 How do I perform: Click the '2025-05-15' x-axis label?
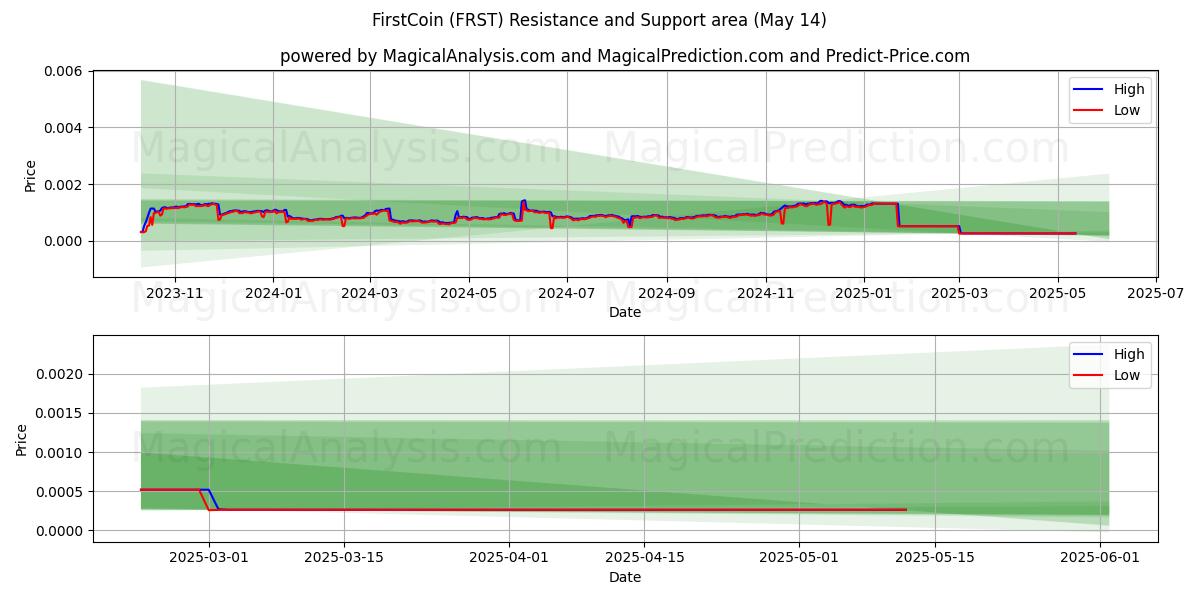coord(935,559)
